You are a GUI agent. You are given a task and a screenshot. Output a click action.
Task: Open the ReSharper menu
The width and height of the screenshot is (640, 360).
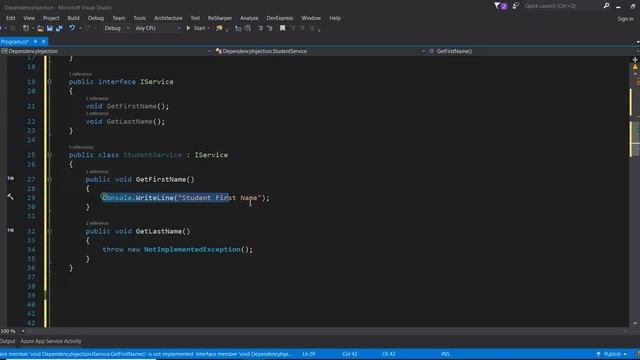tap(220, 18)
